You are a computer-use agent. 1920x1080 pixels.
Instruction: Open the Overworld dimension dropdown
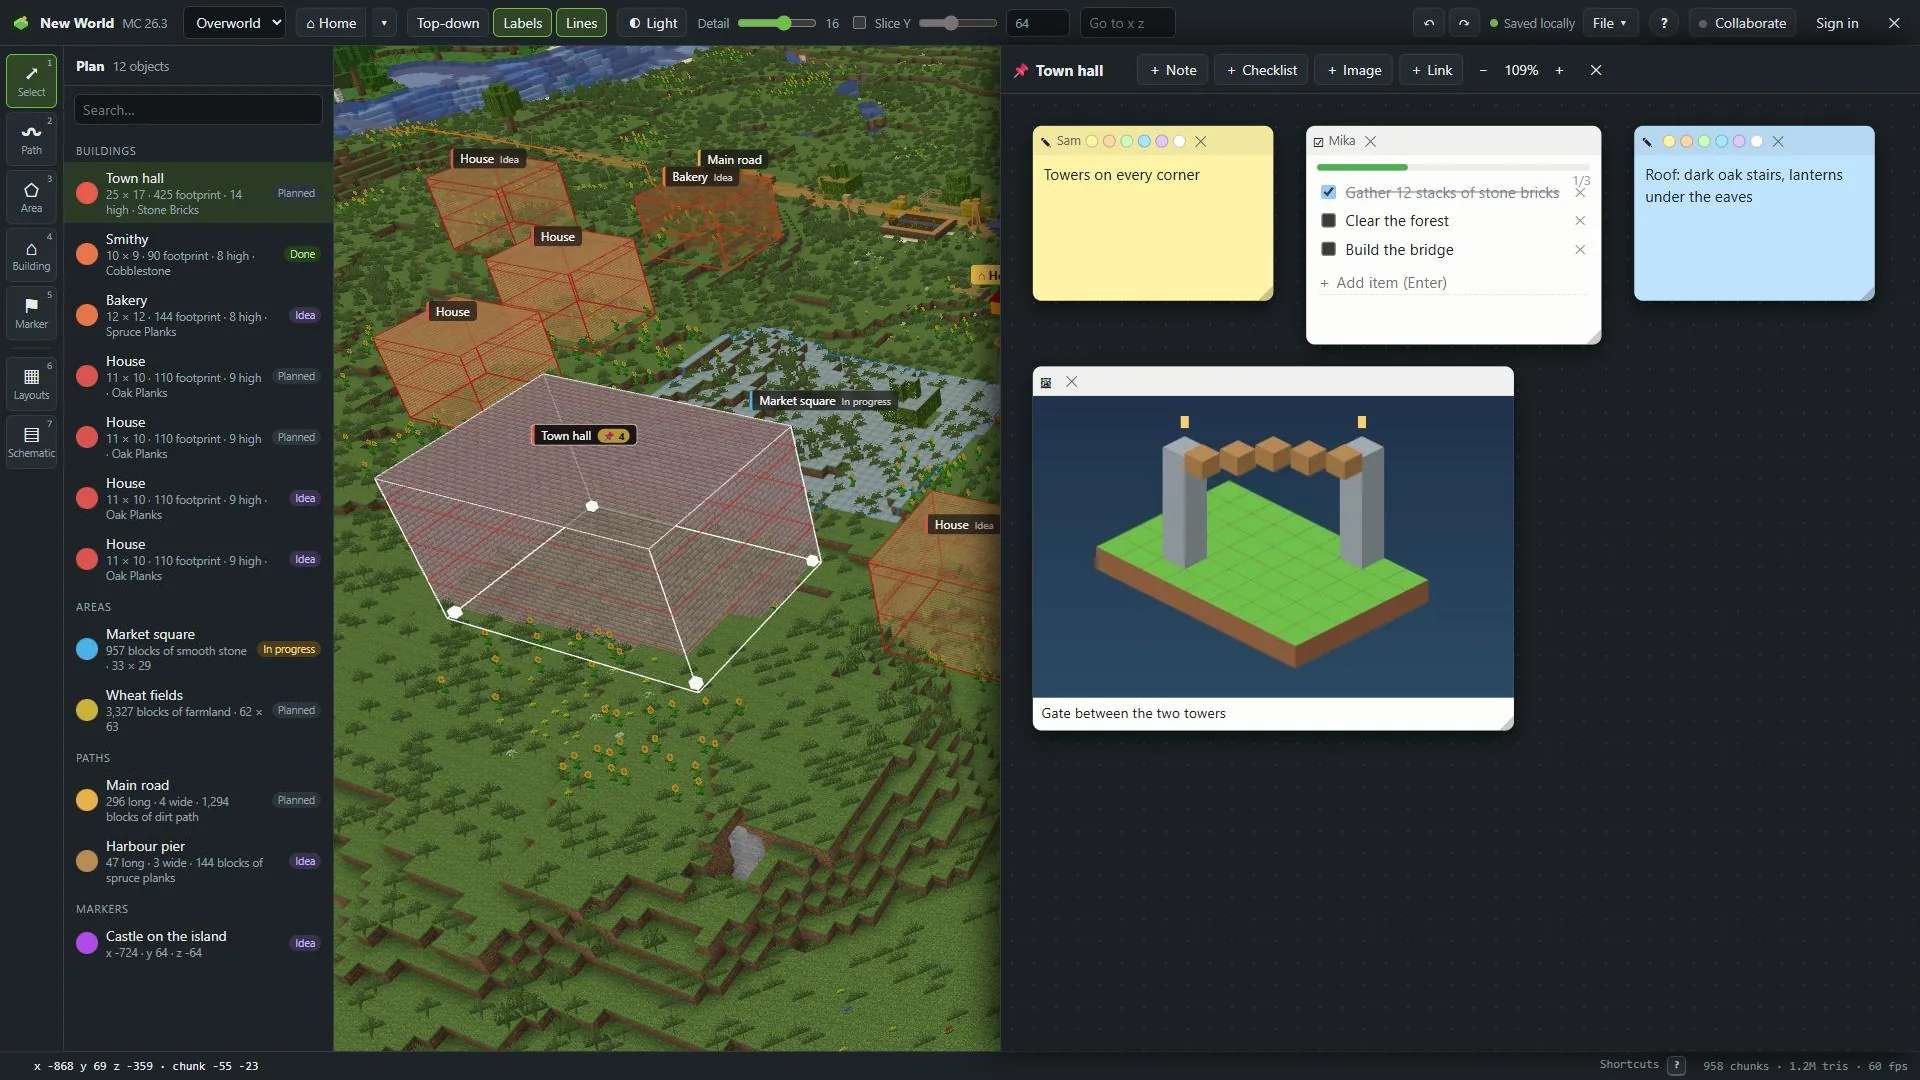coord(235,23)
